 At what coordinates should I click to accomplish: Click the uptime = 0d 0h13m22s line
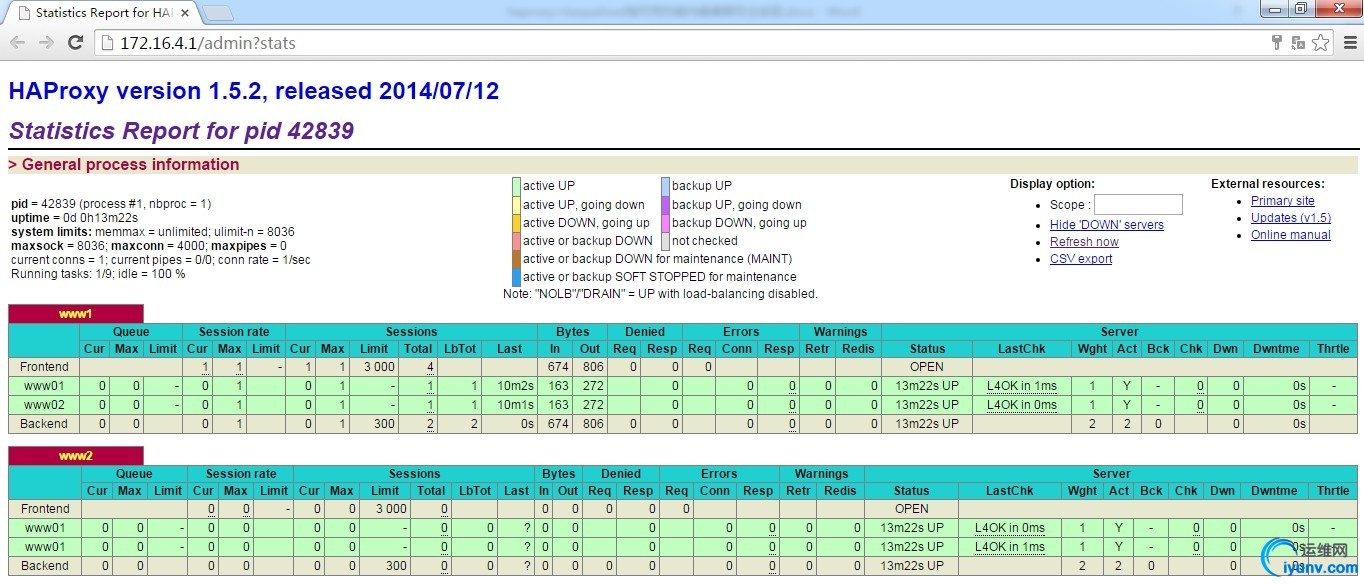point(74,217)
